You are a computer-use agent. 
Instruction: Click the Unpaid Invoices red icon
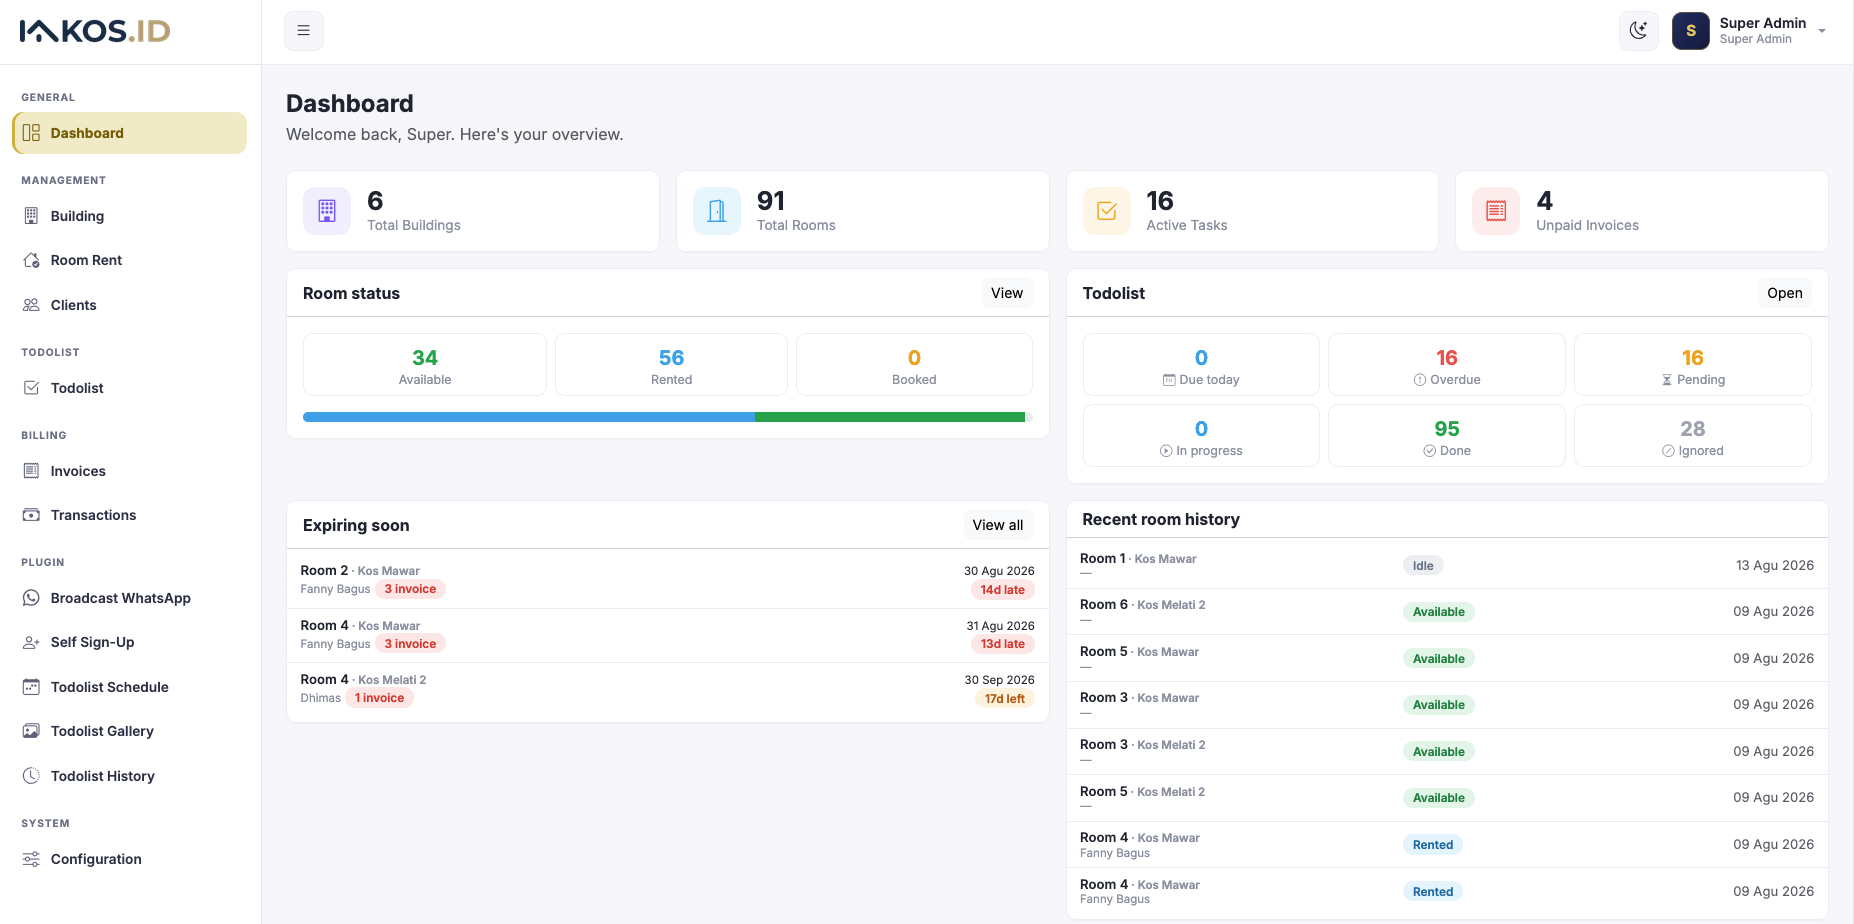coord(1496,211)
